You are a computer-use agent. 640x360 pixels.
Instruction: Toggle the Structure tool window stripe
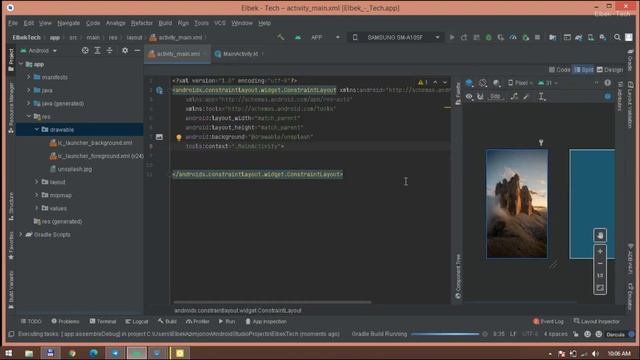11,207
